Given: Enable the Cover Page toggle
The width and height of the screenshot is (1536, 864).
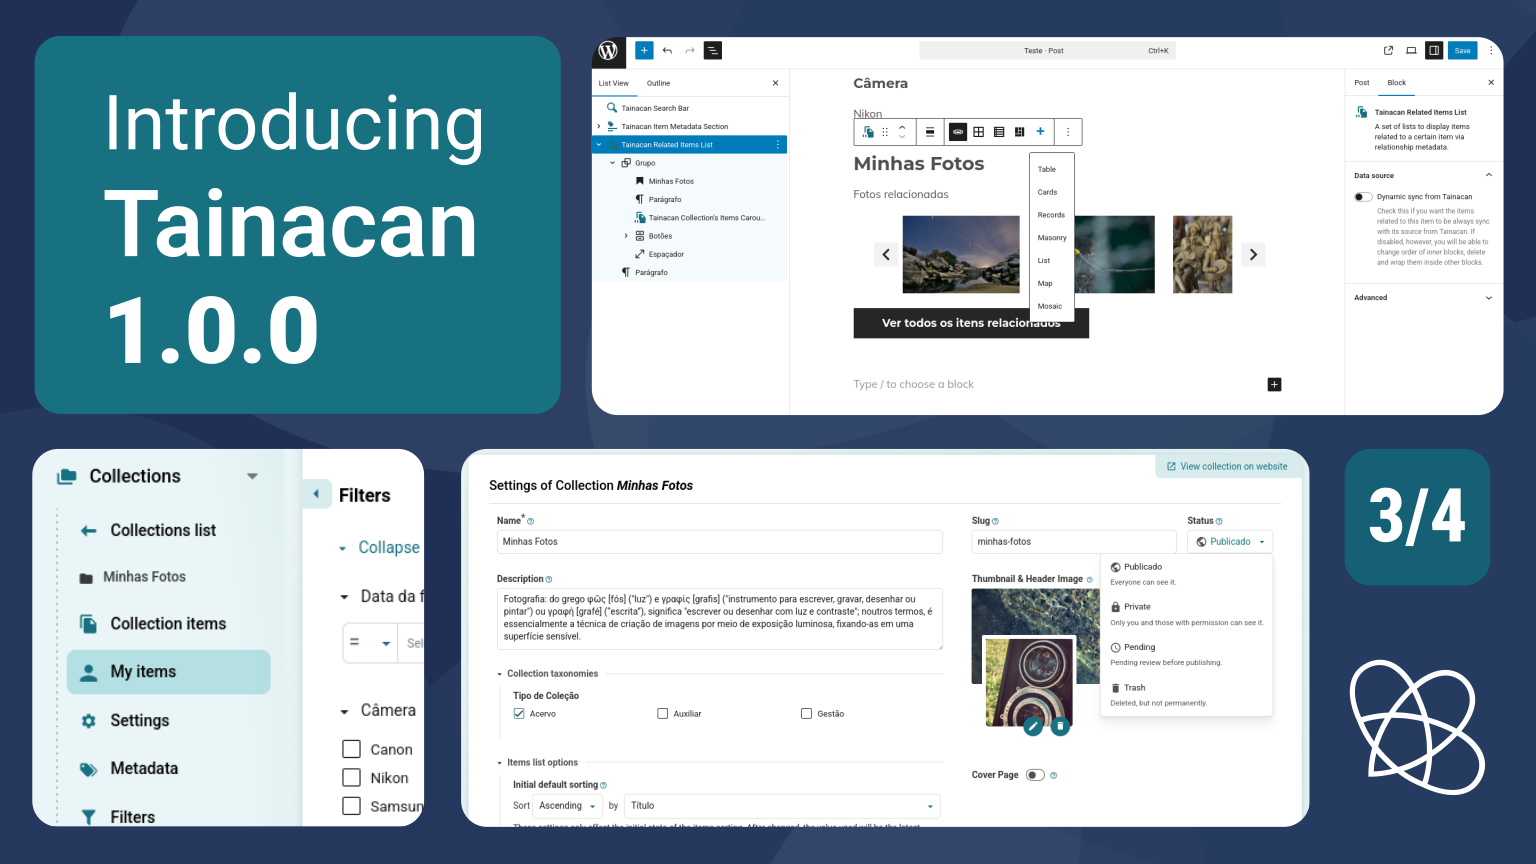Looking at the screenshot, I should coord(1035,775).
